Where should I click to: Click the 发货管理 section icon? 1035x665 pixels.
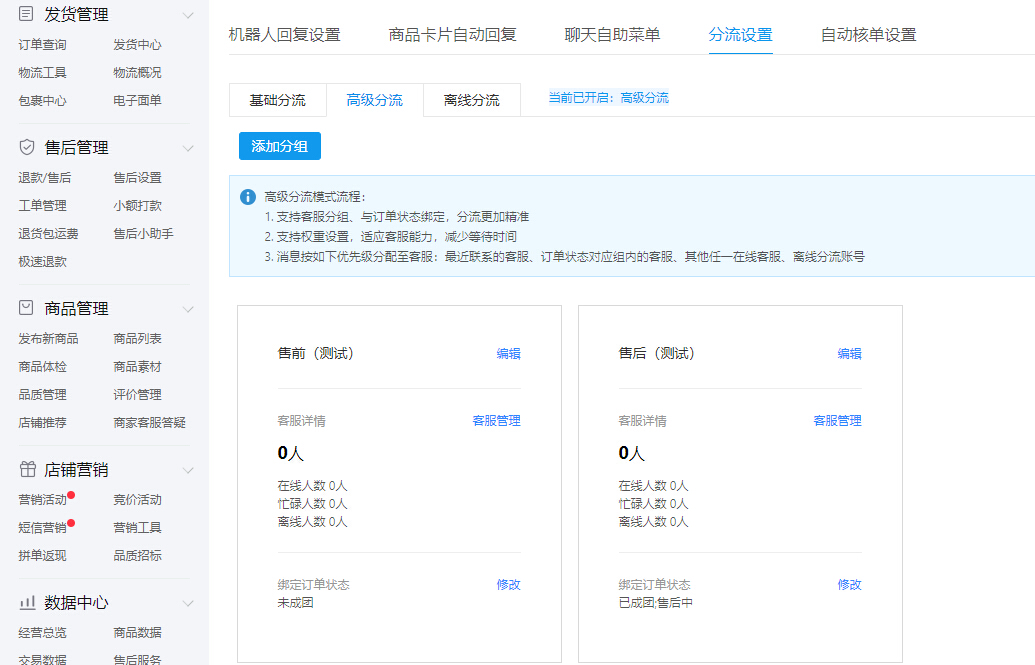click(x=26, y=13)
